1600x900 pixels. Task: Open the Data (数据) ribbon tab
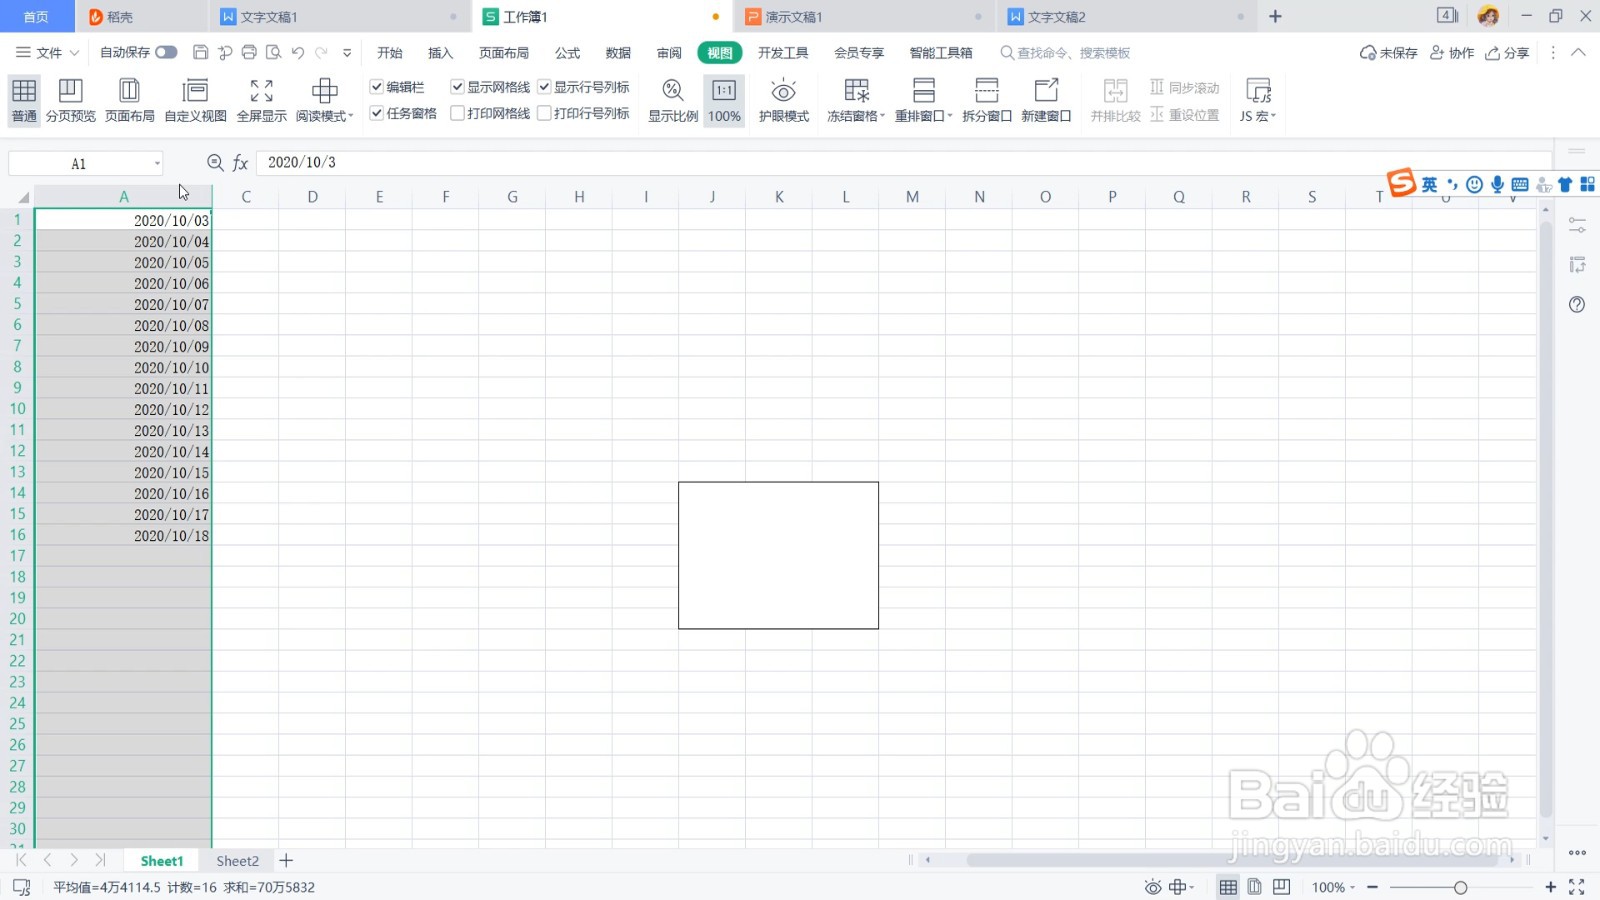click(x=618, y=52)
